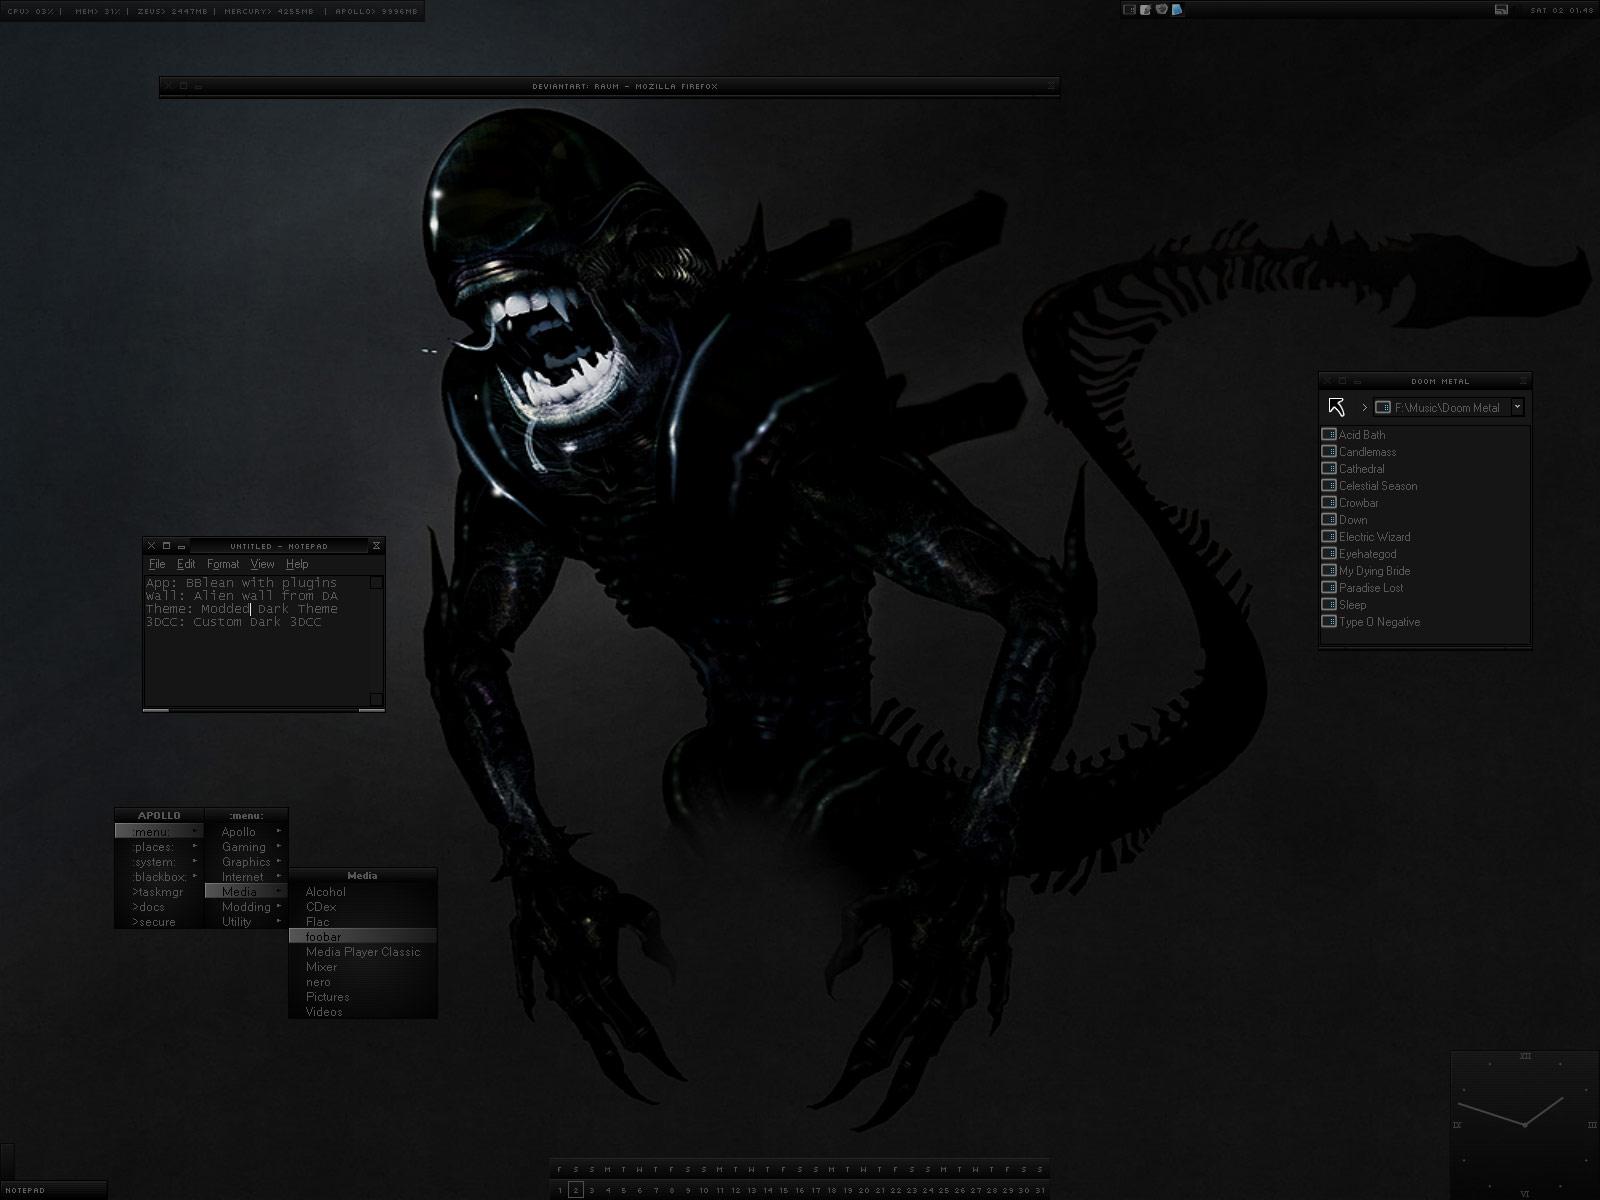Expand the Utility submenu
Image resolution: width=1600 pixels, height=1200 pixels.
click(x=246, y=921)
